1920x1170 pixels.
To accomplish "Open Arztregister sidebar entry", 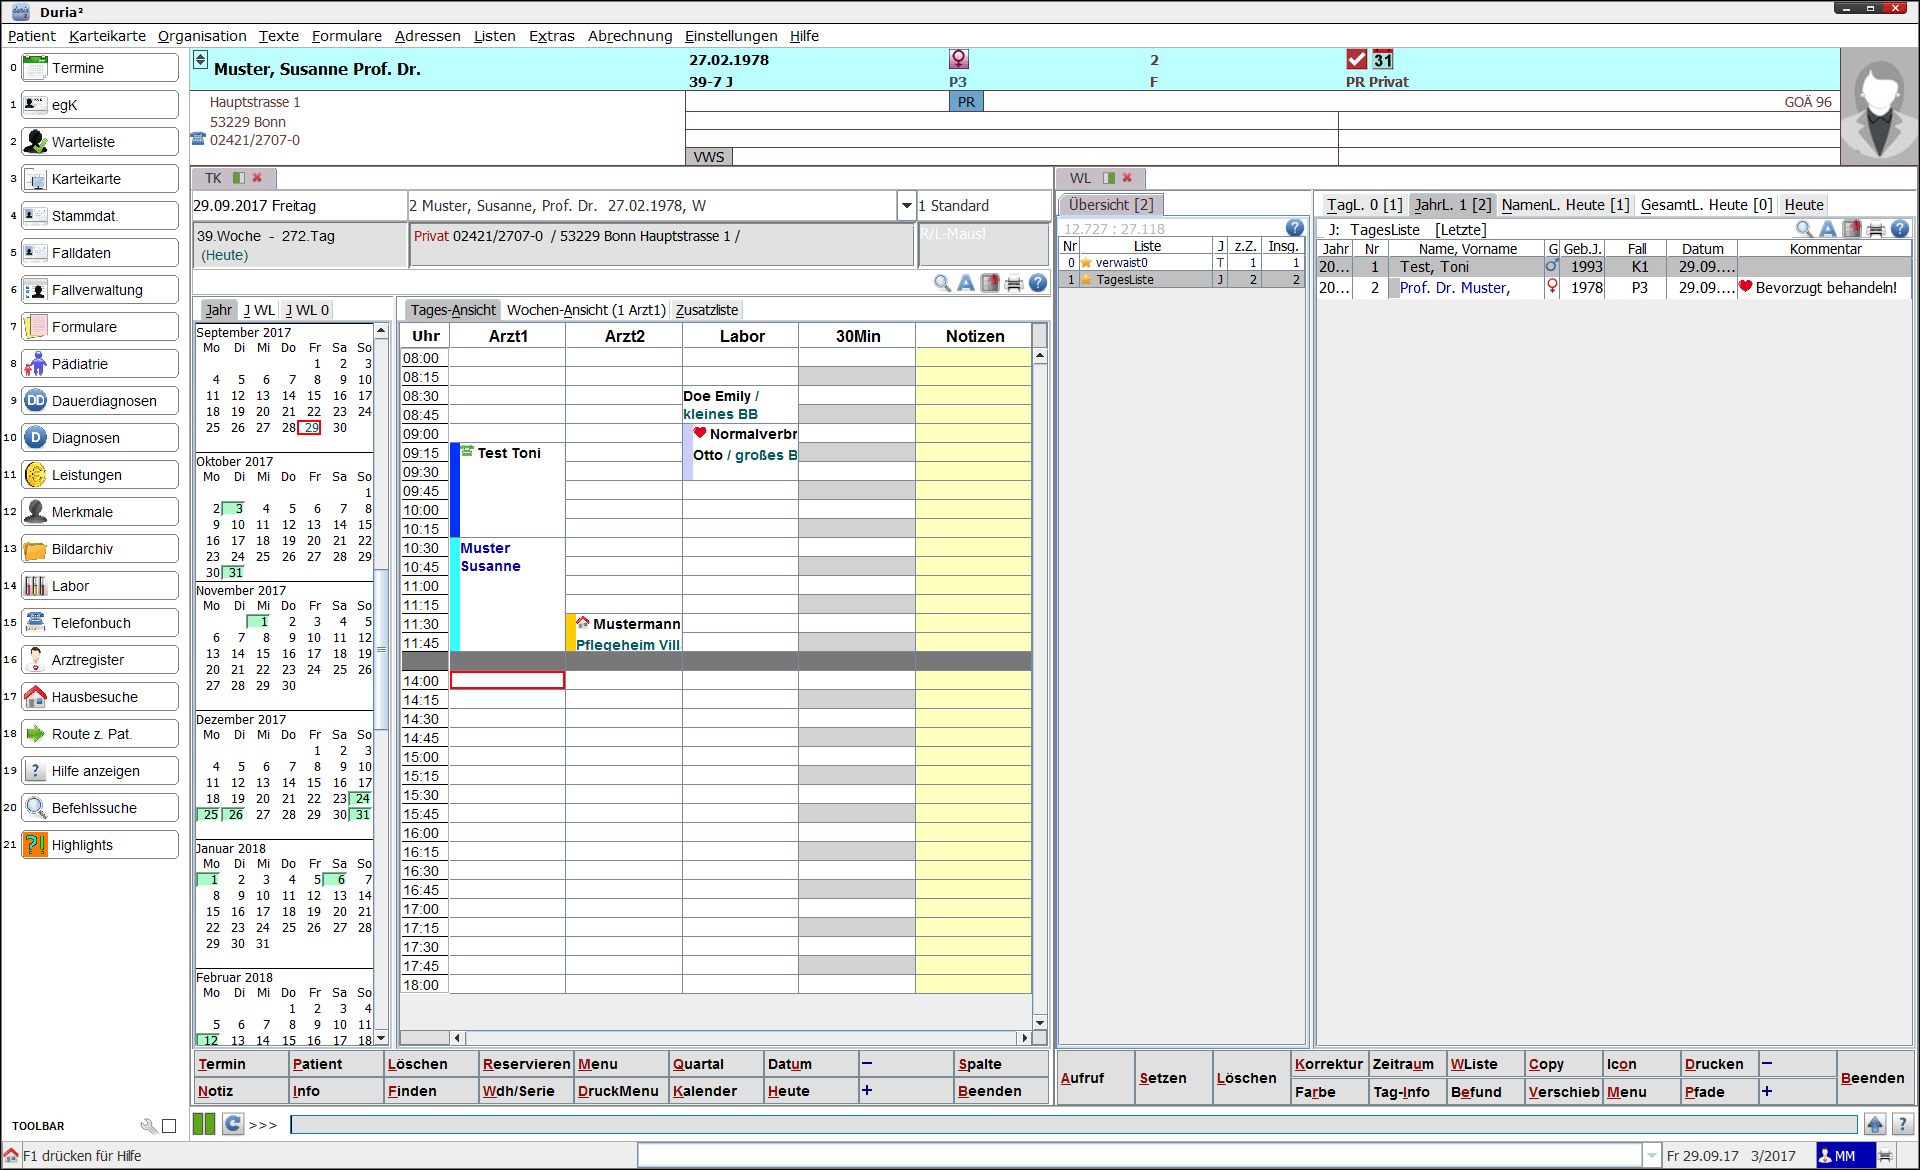I will 99,660.
